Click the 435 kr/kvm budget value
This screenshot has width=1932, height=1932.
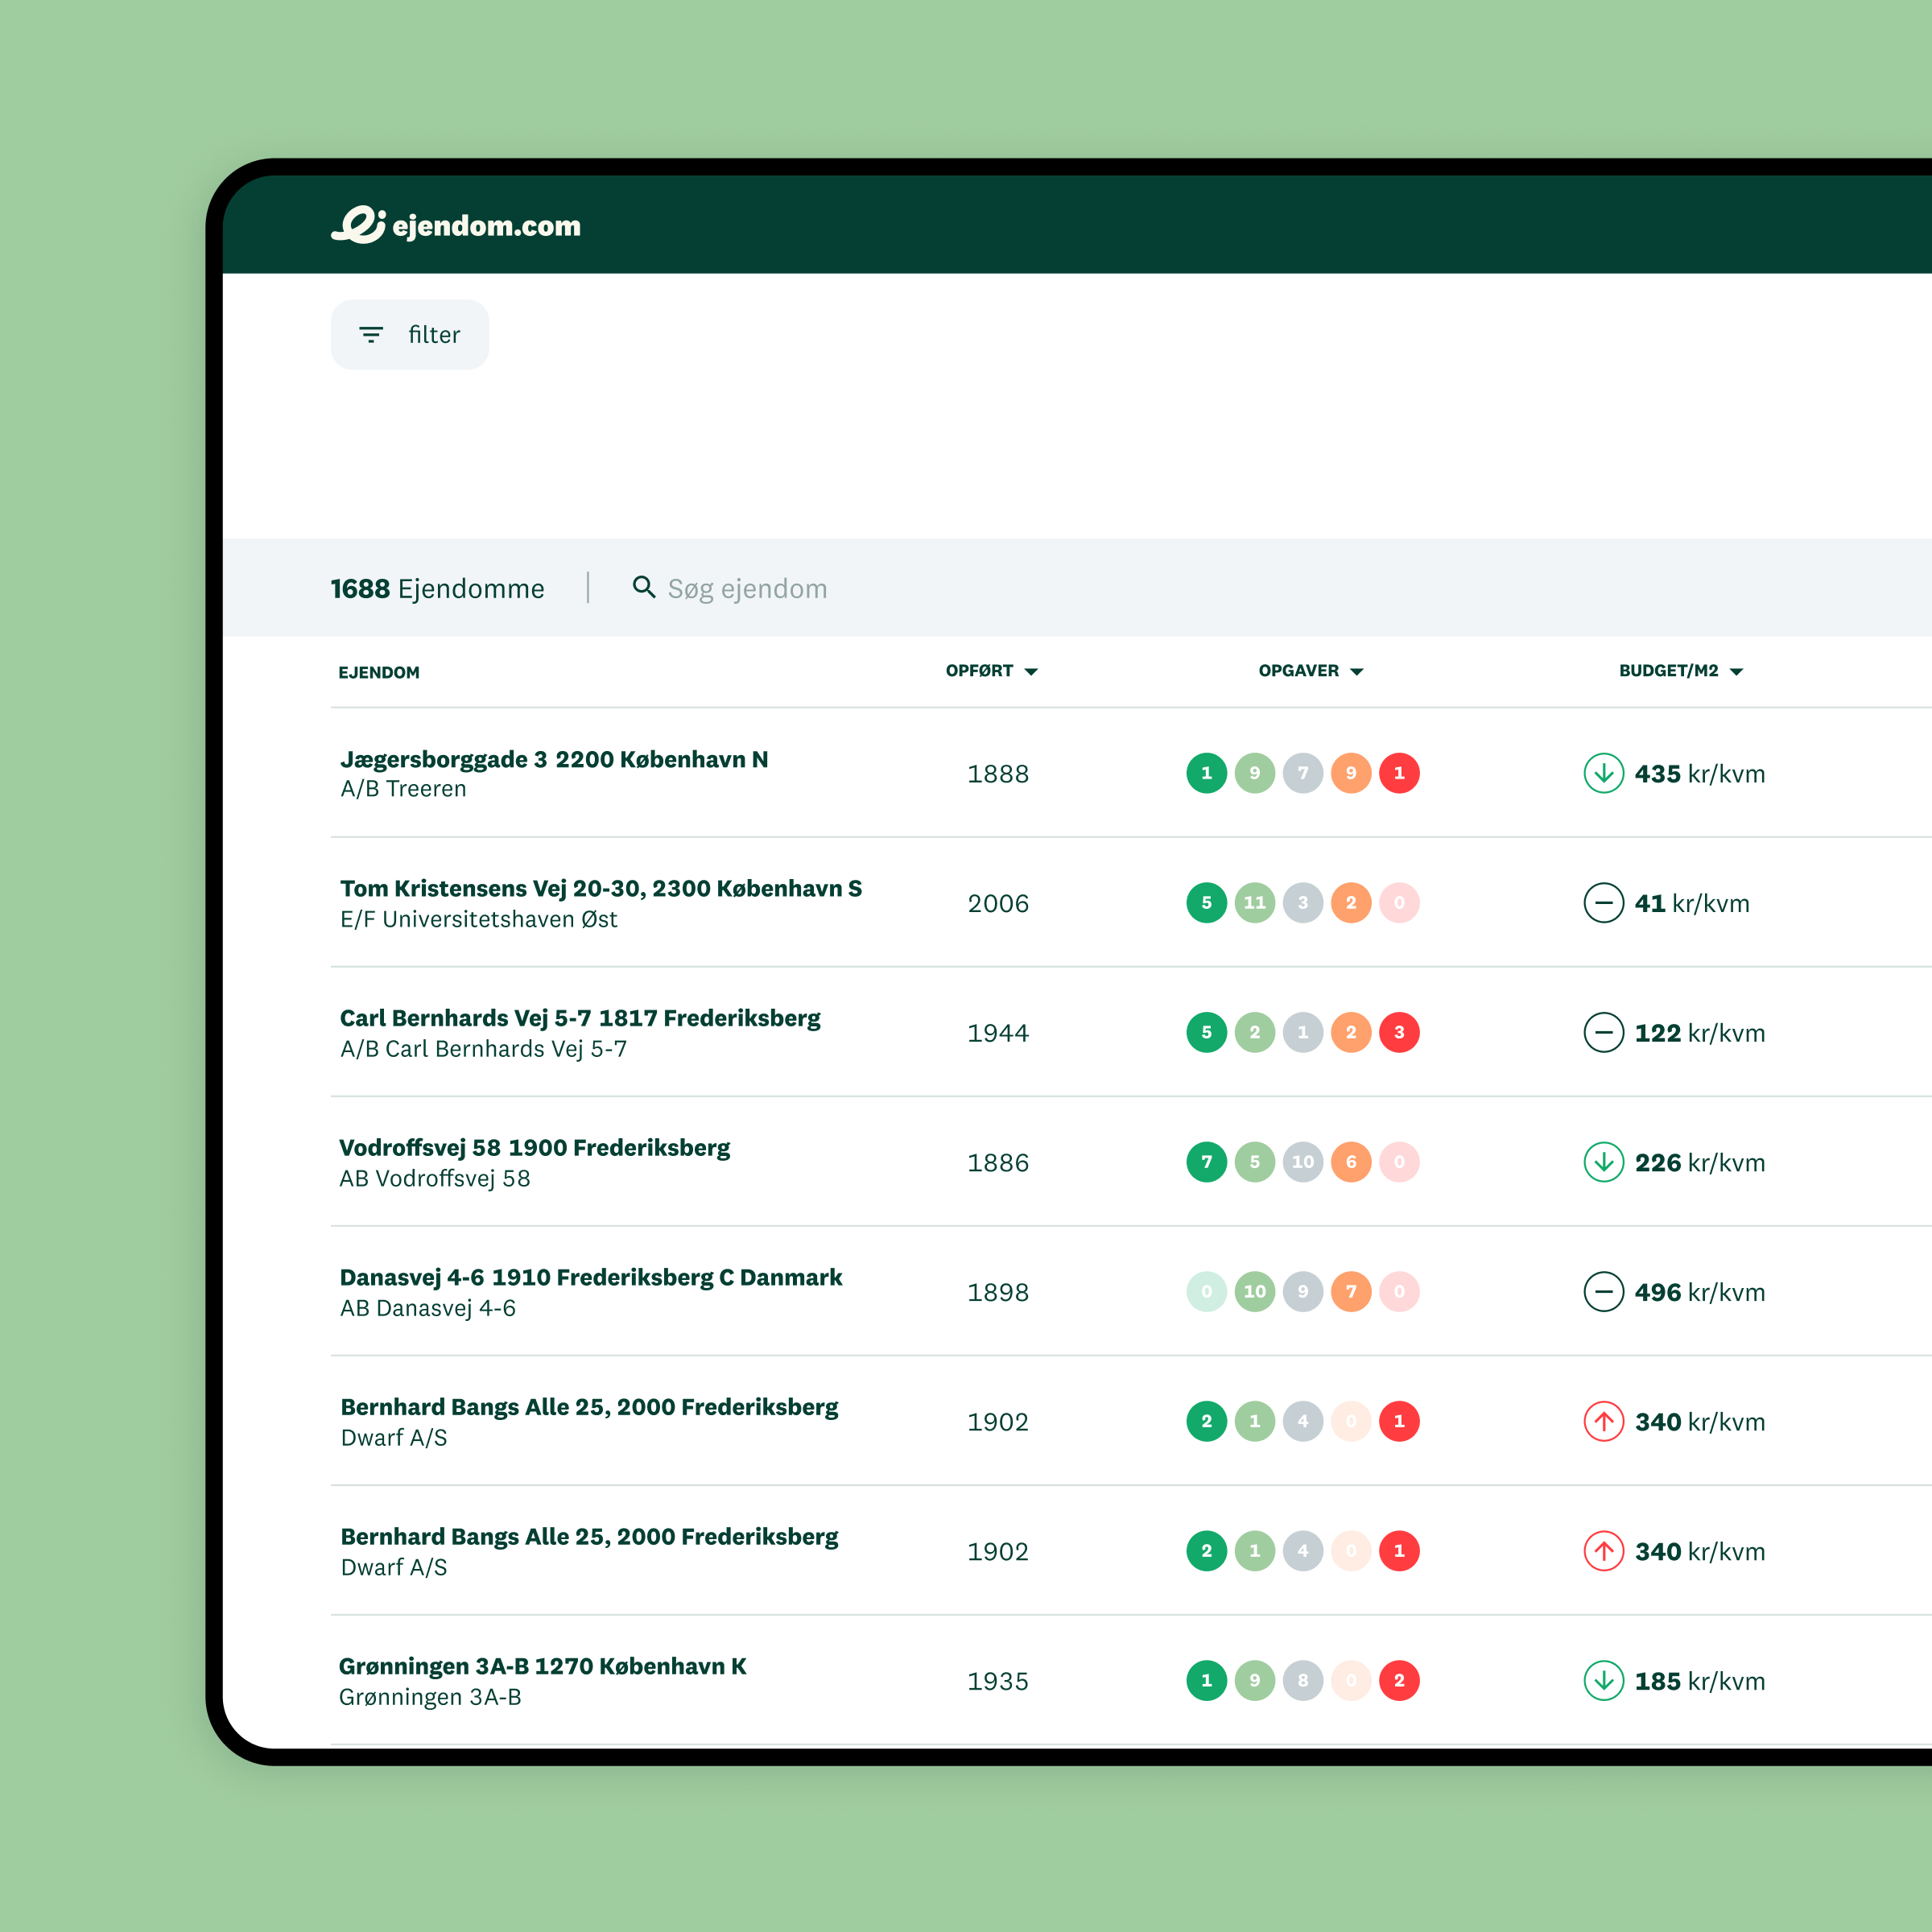point(1700,774)
